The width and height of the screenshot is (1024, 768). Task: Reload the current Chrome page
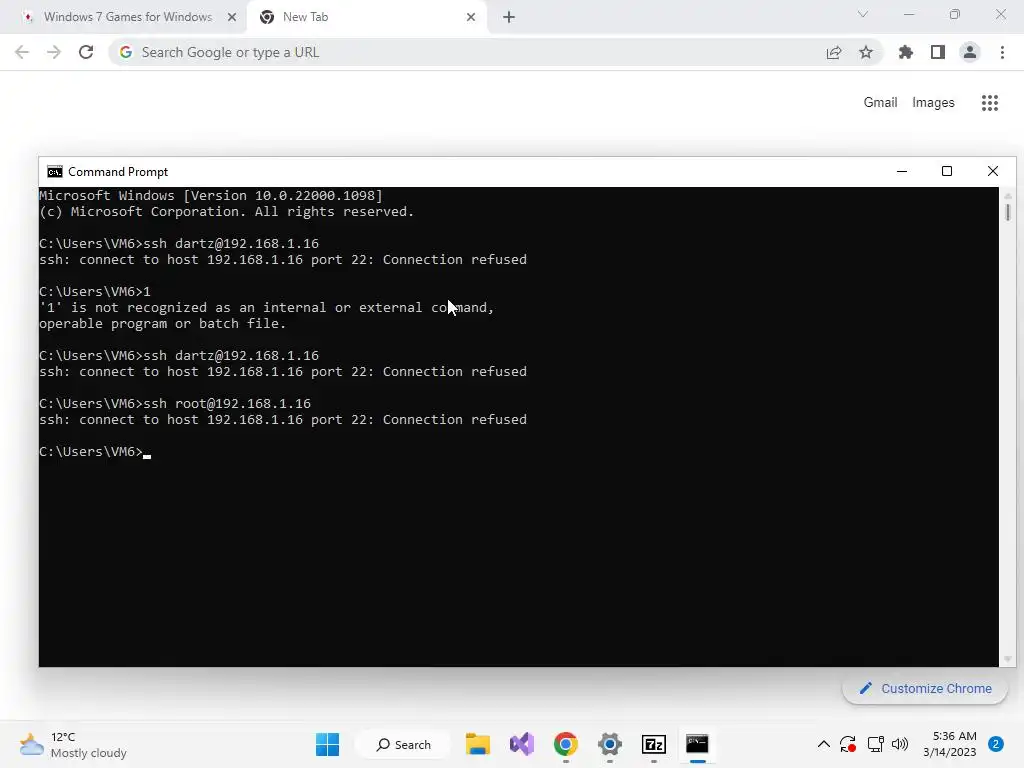coord(86,52)
